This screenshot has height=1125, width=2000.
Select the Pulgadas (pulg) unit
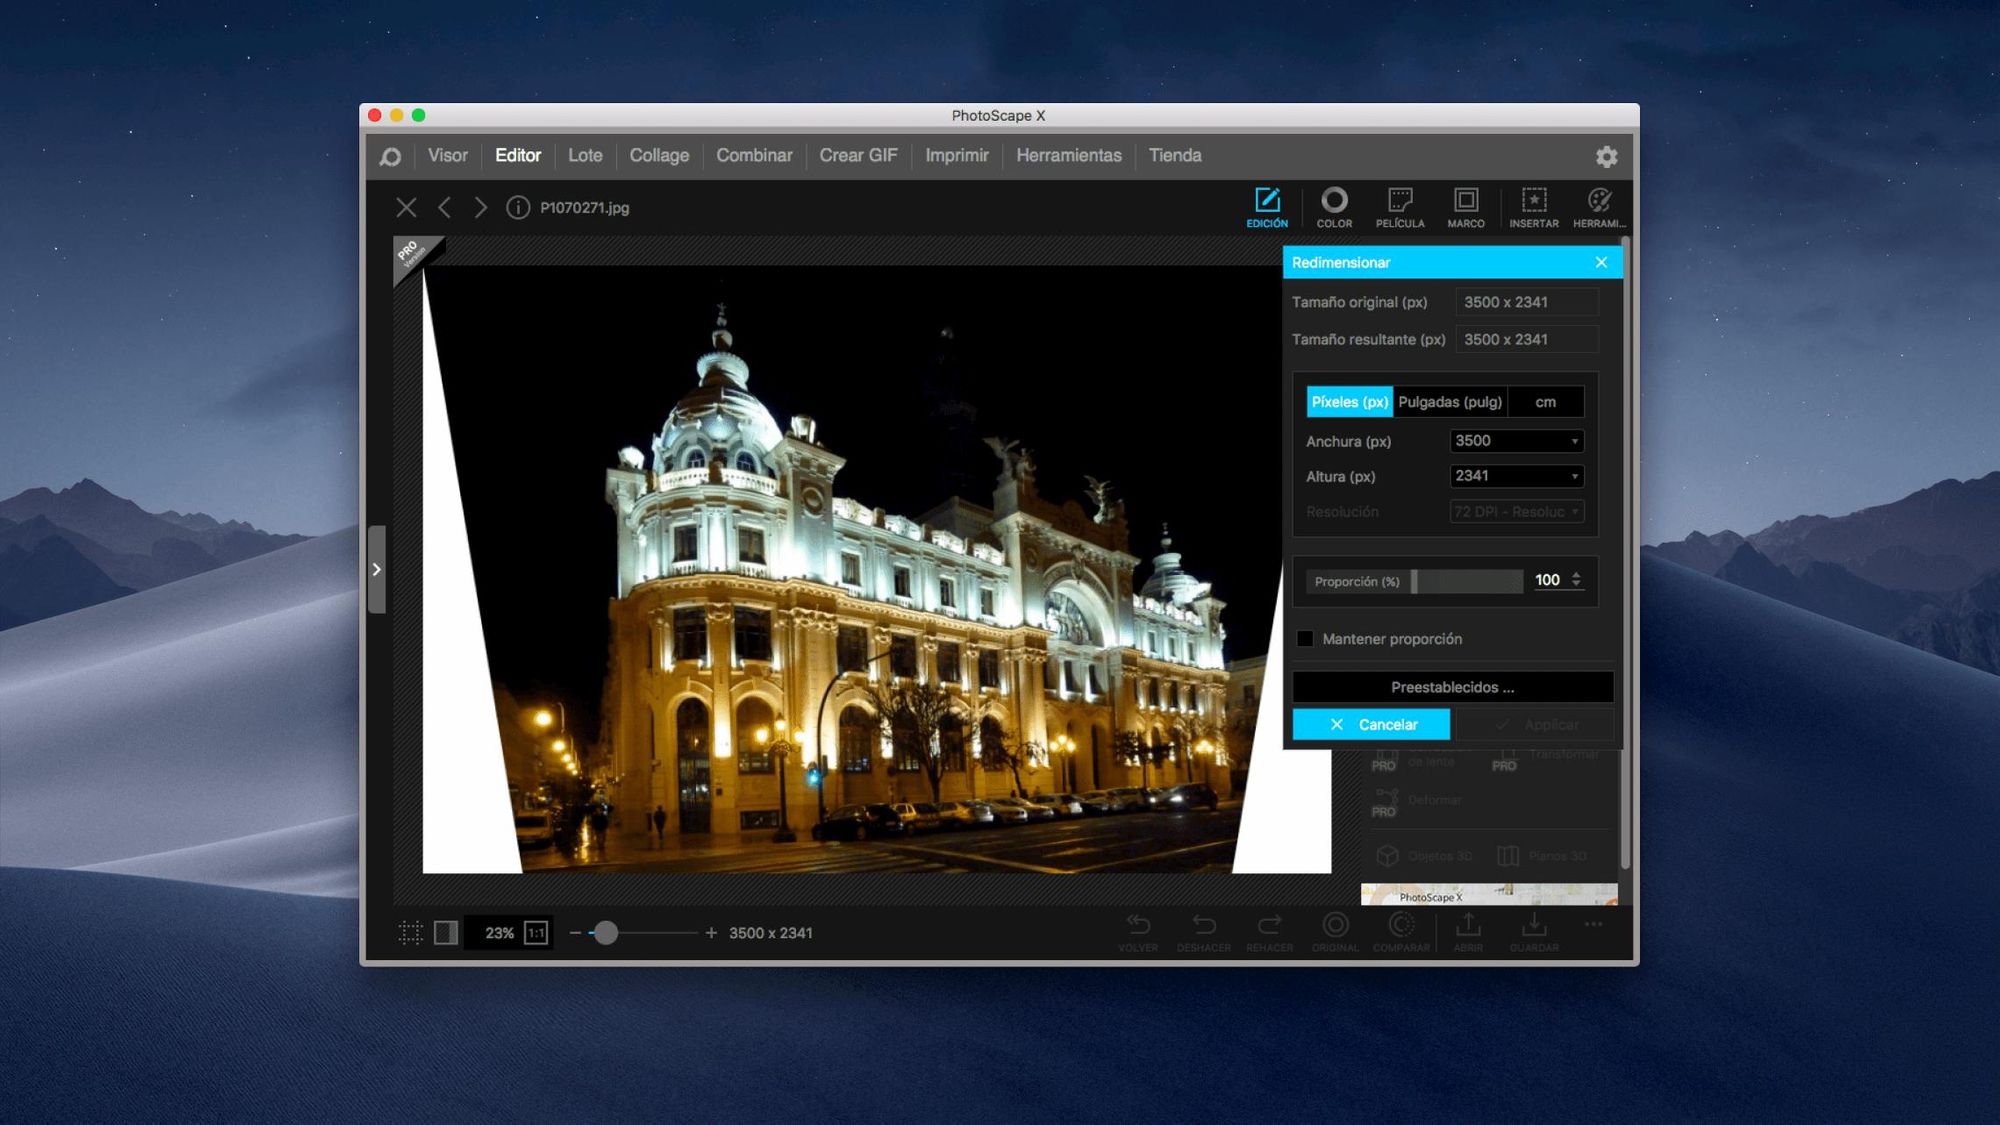coord(1450,402)
